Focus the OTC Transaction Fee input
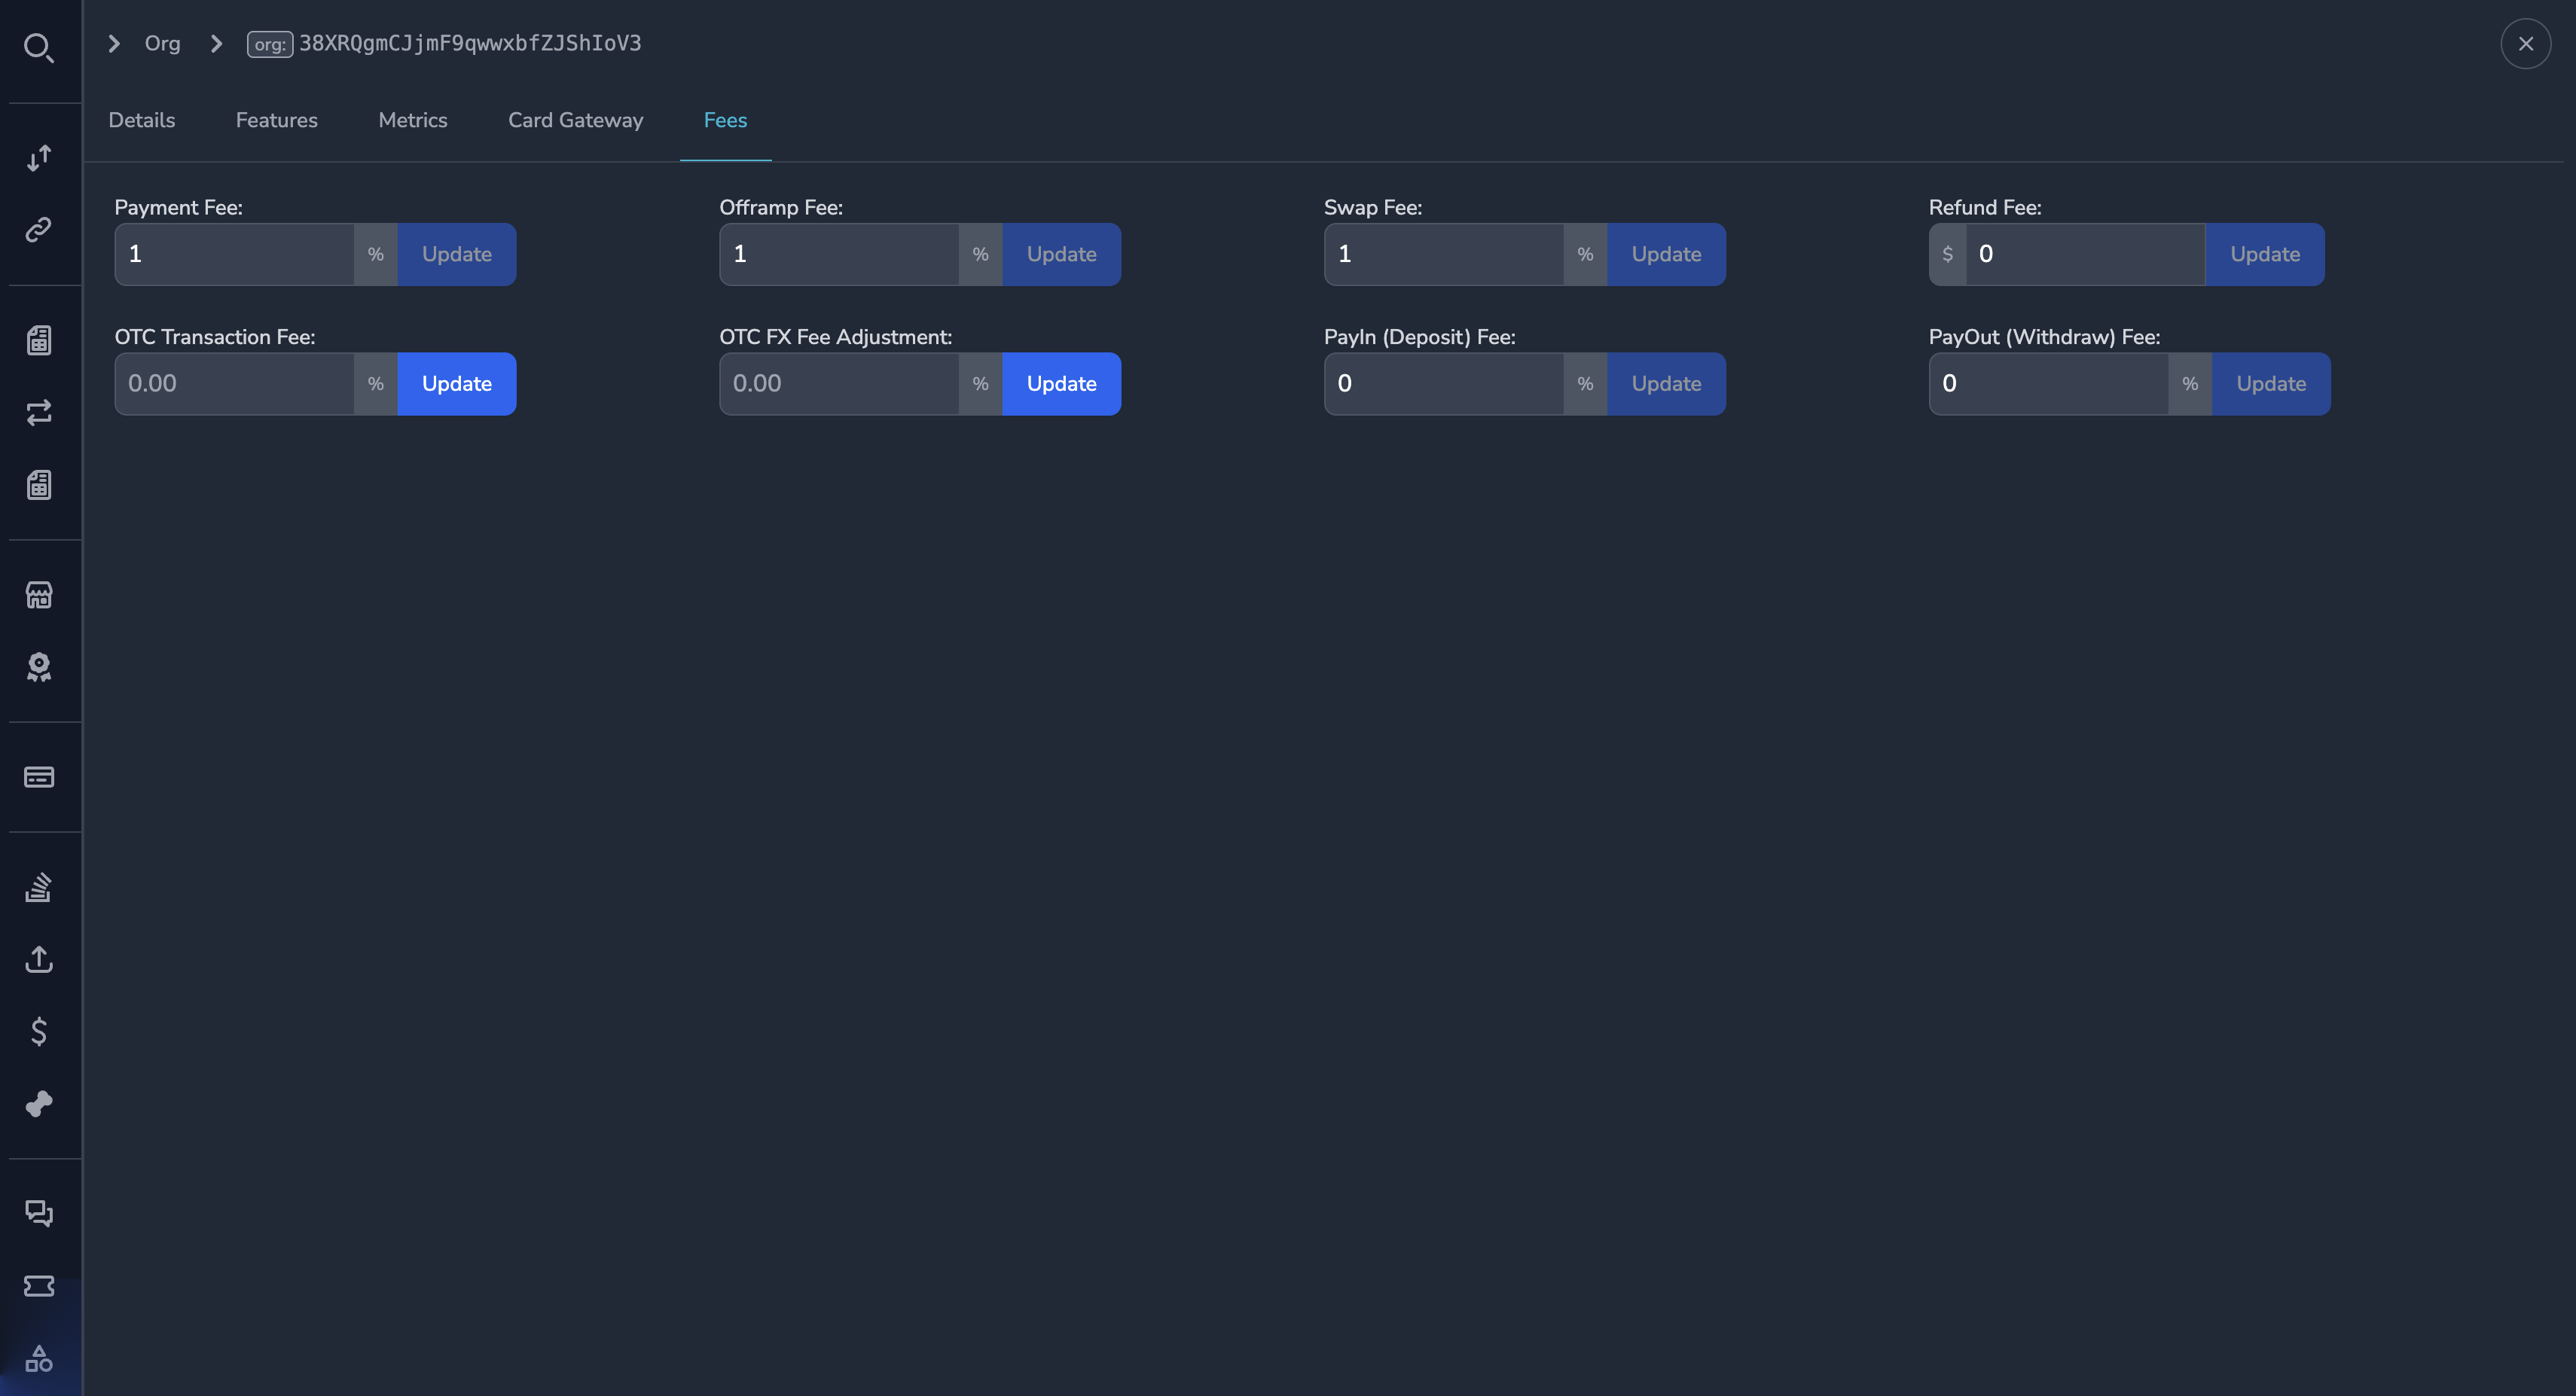 (x=235, y=384)
